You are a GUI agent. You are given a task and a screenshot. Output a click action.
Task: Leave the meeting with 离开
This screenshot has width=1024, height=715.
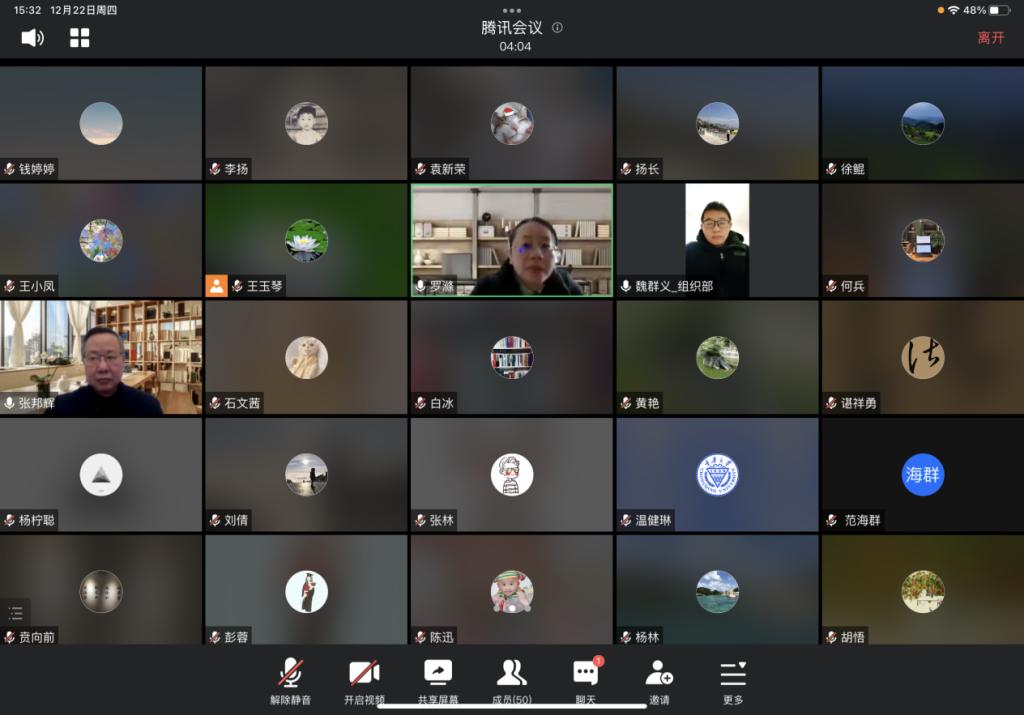tap(990, 38)
